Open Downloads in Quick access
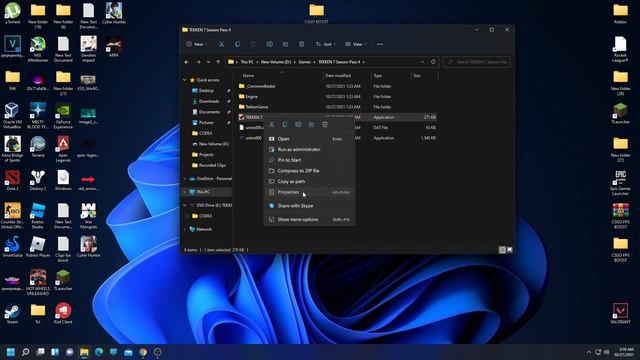Viewport: 640px width, 360px height. tap(209, 101)
